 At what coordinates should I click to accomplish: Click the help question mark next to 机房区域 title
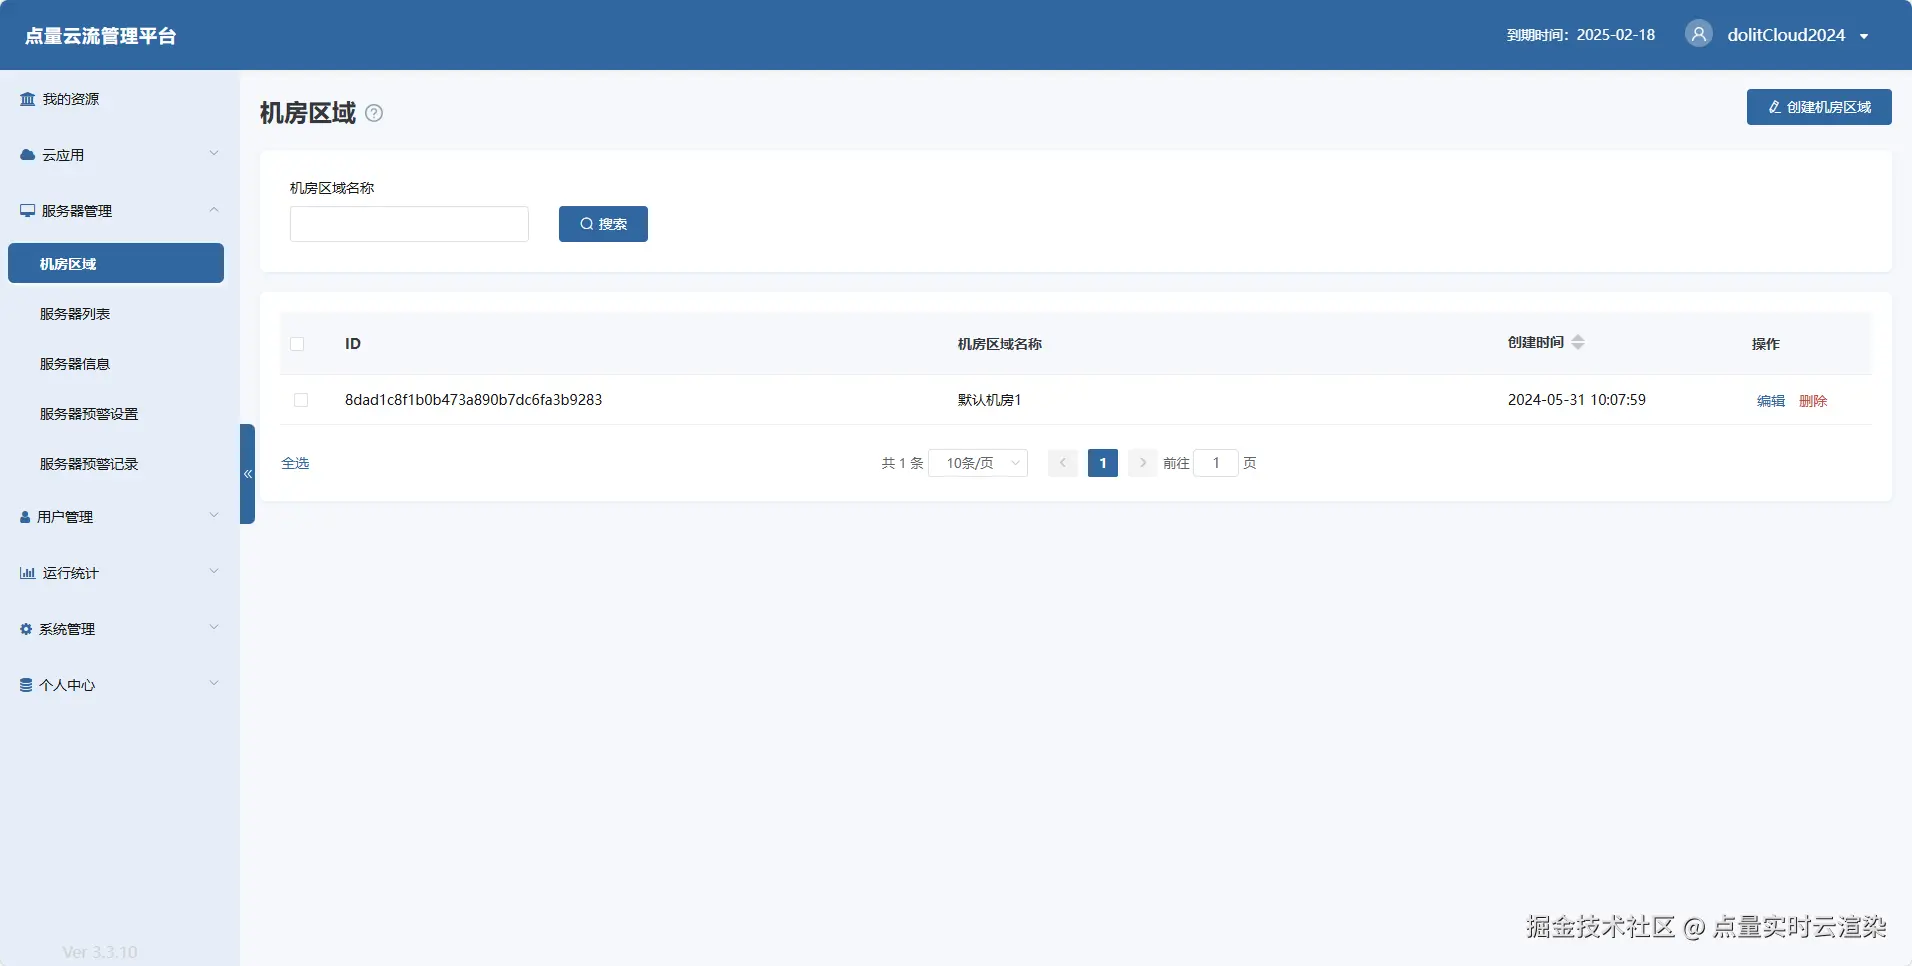[x=374, y=113]
